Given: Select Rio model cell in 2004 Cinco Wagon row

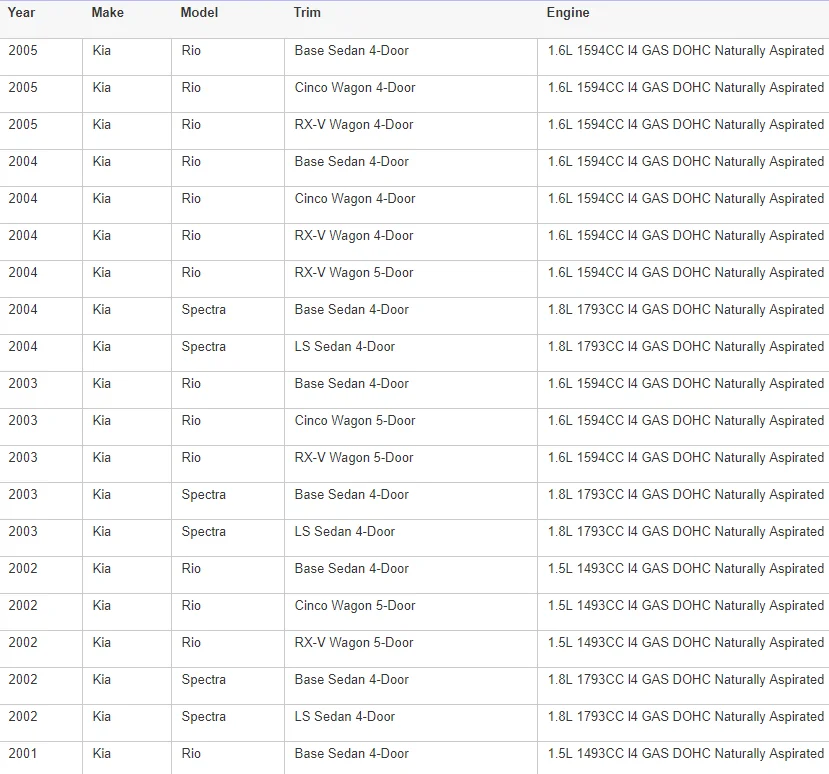Looking at the screenshot, I should (228, 205).
